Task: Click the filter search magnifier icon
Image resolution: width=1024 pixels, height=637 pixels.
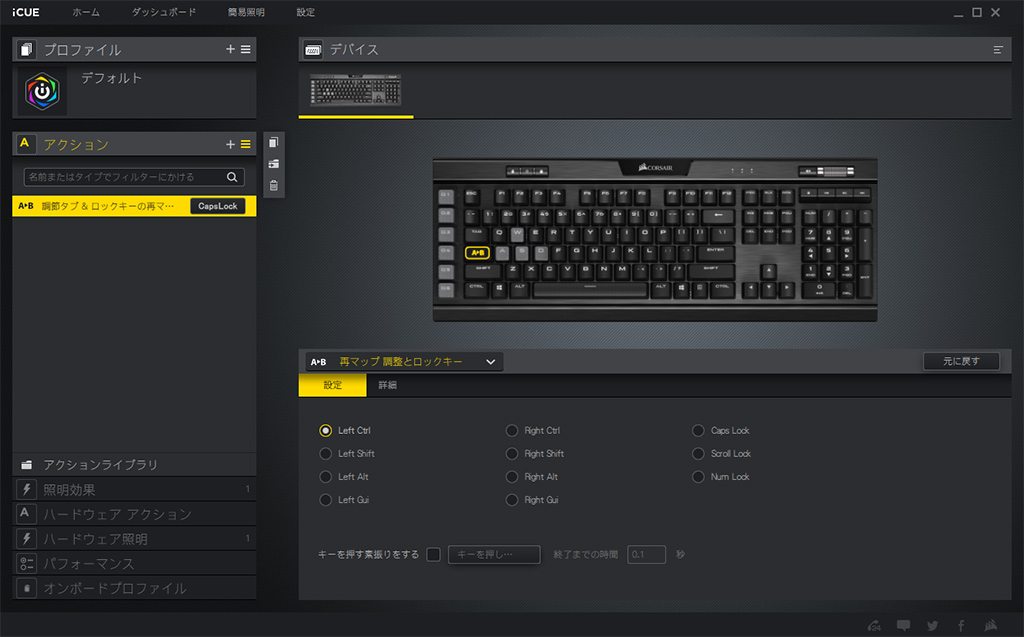Action: (x=232, y=177)
